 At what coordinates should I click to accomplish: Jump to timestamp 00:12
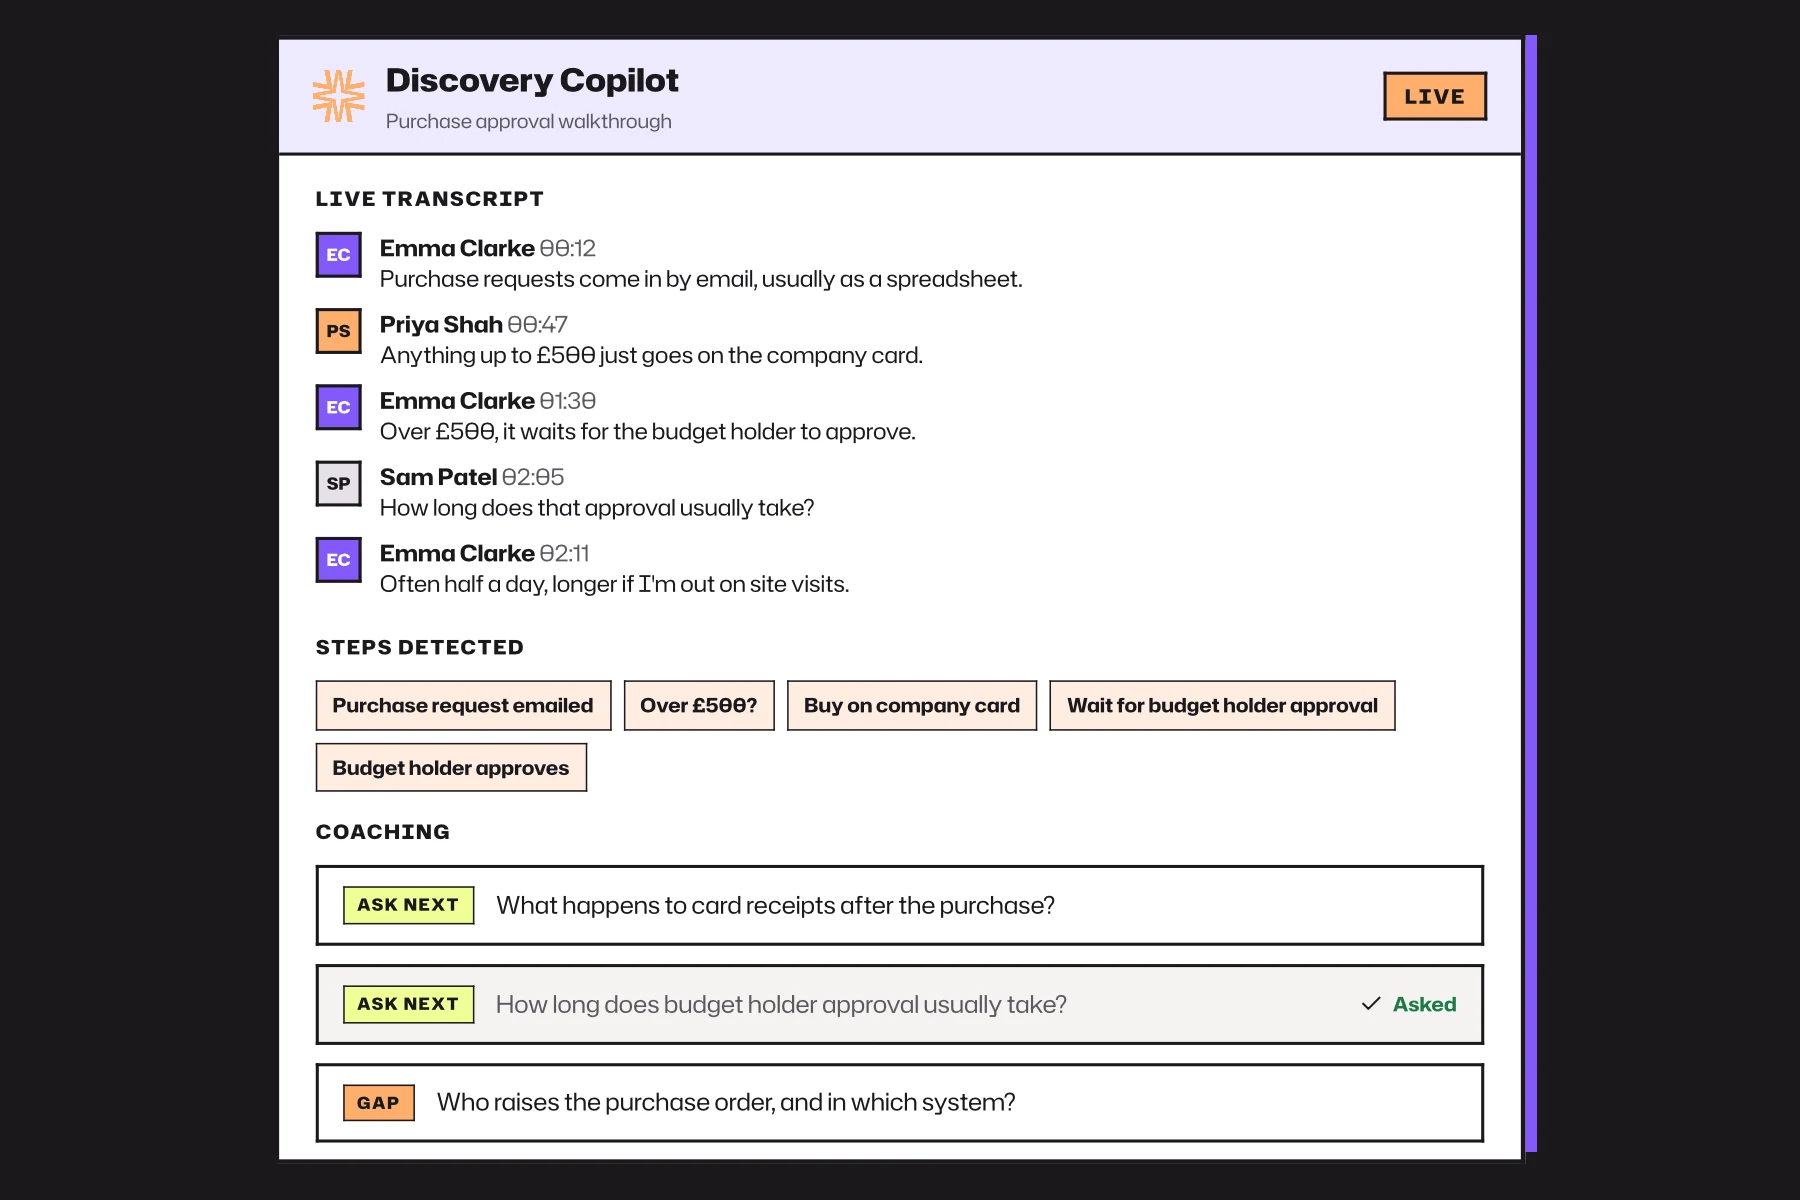568,248
